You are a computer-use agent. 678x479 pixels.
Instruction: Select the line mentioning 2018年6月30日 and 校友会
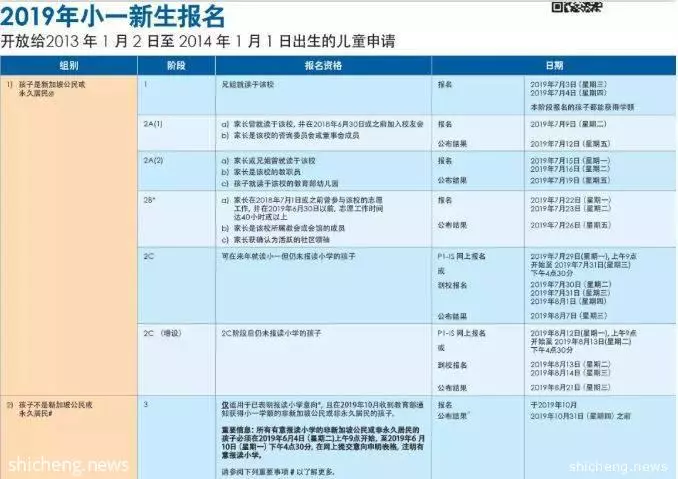[323, 124]
